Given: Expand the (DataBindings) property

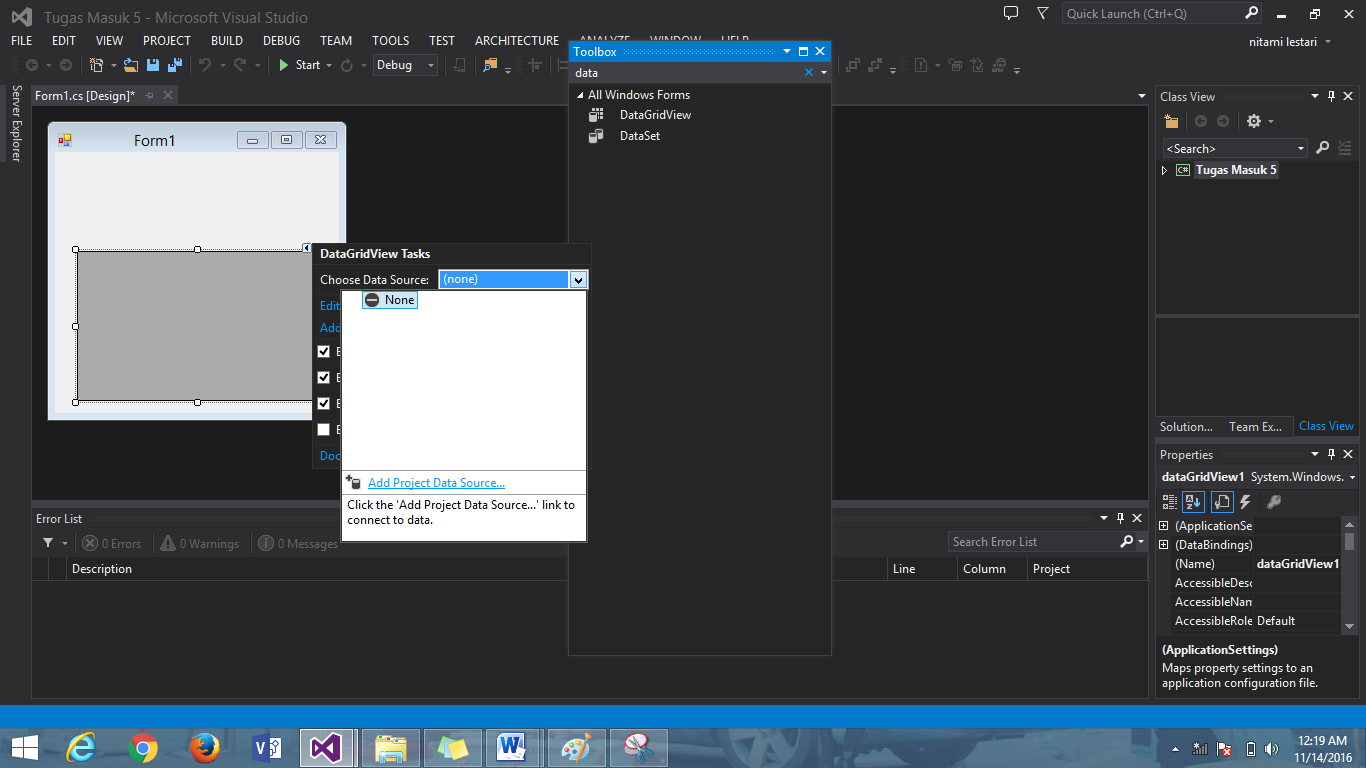Looking at the screenshot, I should (x=1163, y=544).
